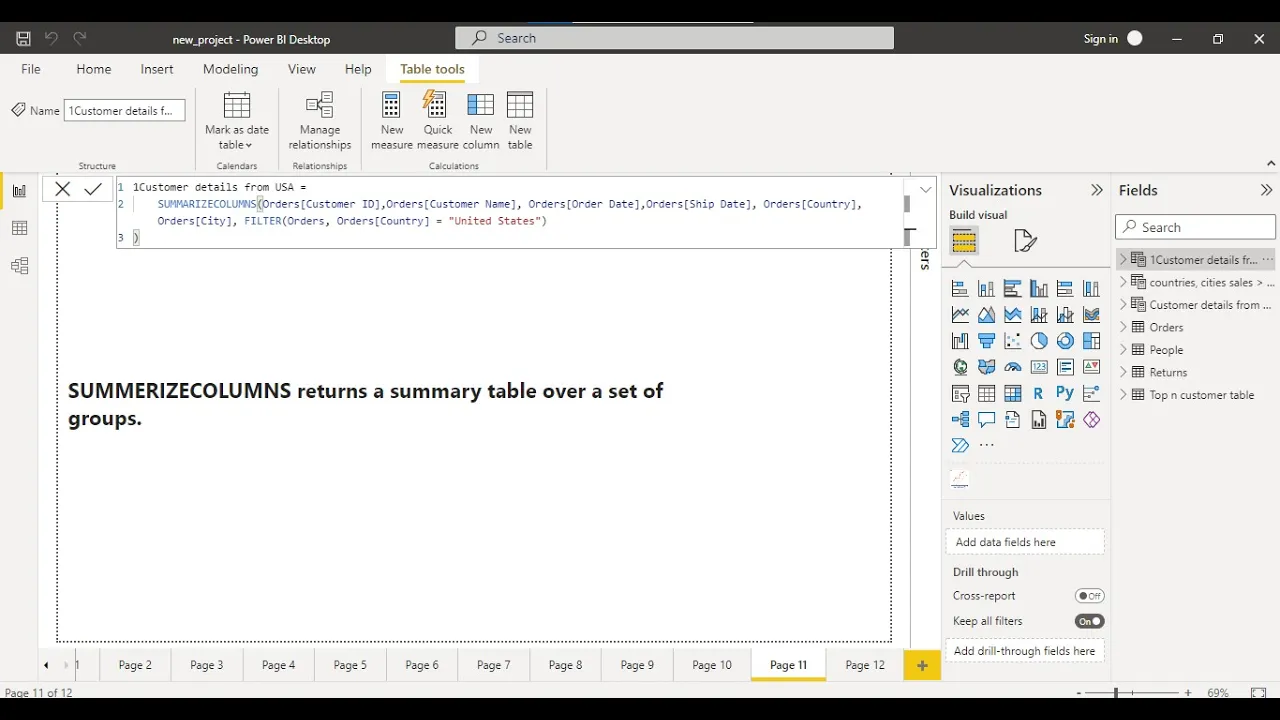This screenshot has width=1280, height=720.
Task: Expand the formula bar chevron
Action: point(925,190)
